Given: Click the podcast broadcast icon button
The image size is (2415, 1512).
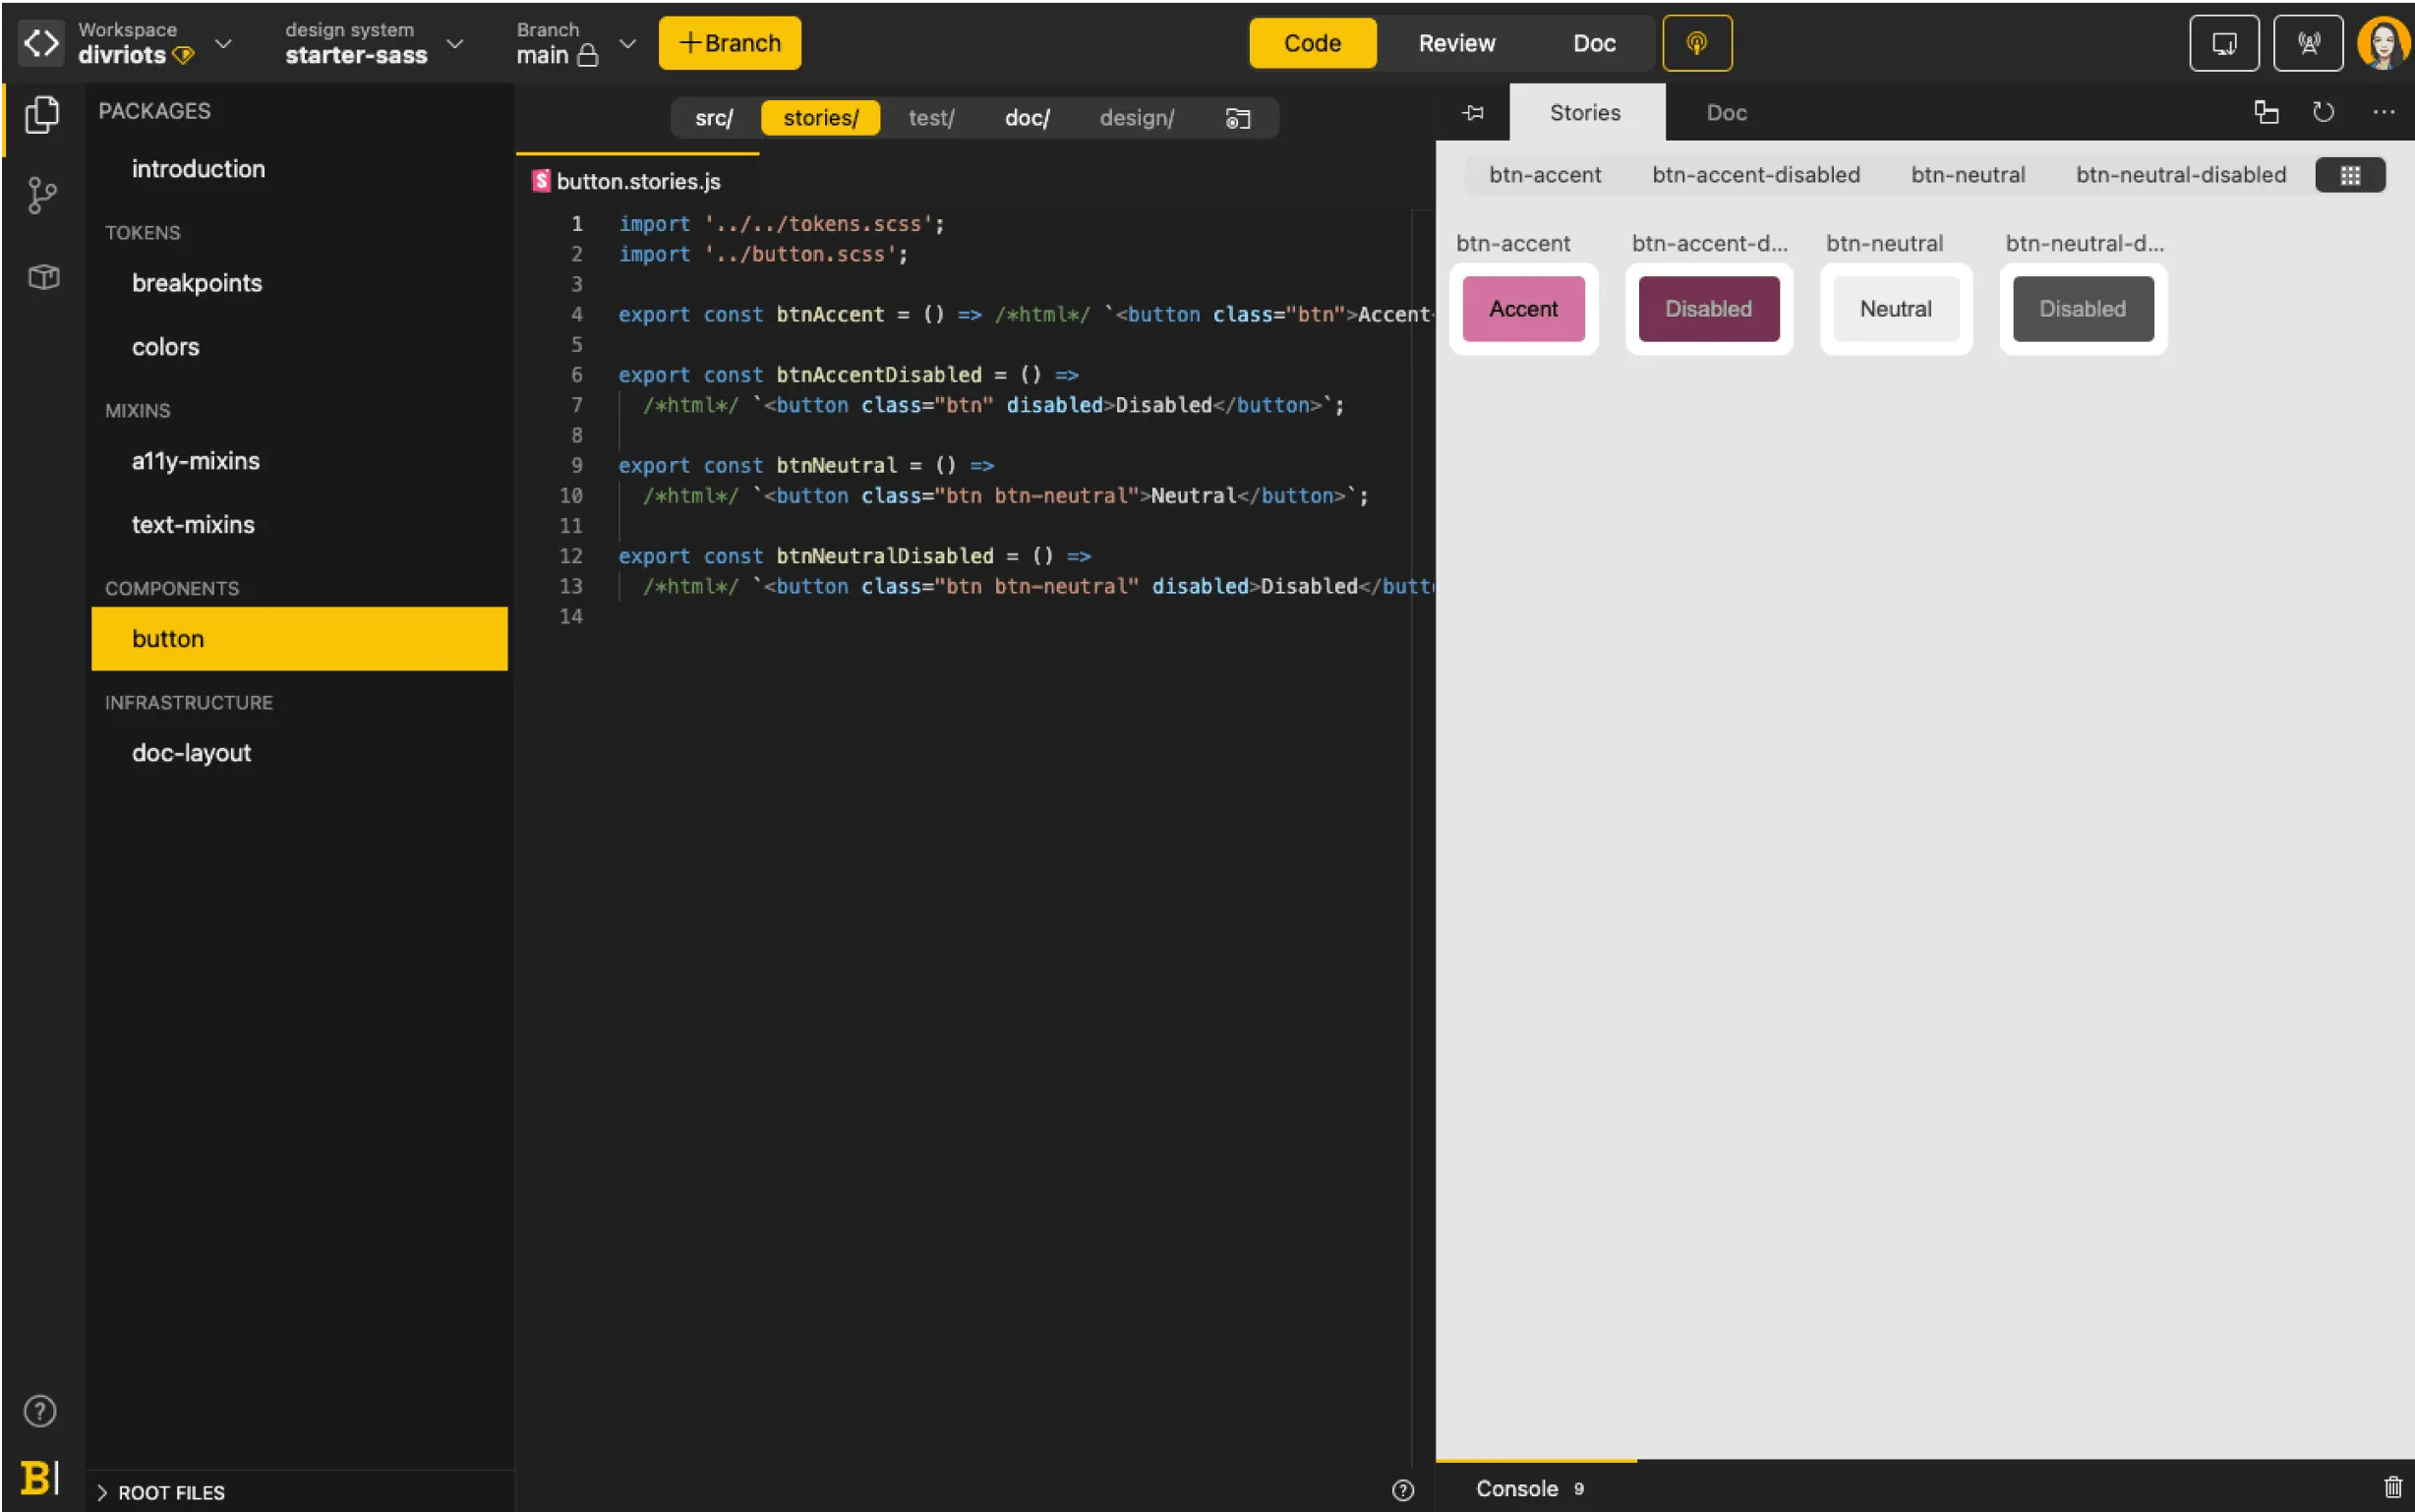Looking at the screenshot, I should pyautogui.click(x=1697, y=43).
